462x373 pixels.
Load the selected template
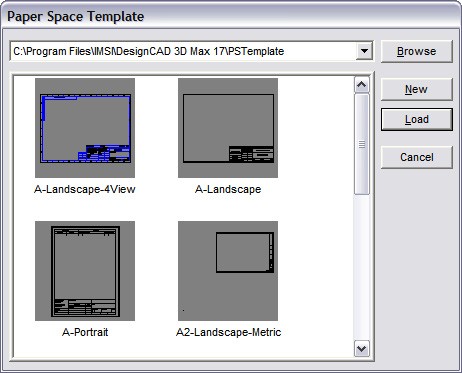[x=417, y=119]
